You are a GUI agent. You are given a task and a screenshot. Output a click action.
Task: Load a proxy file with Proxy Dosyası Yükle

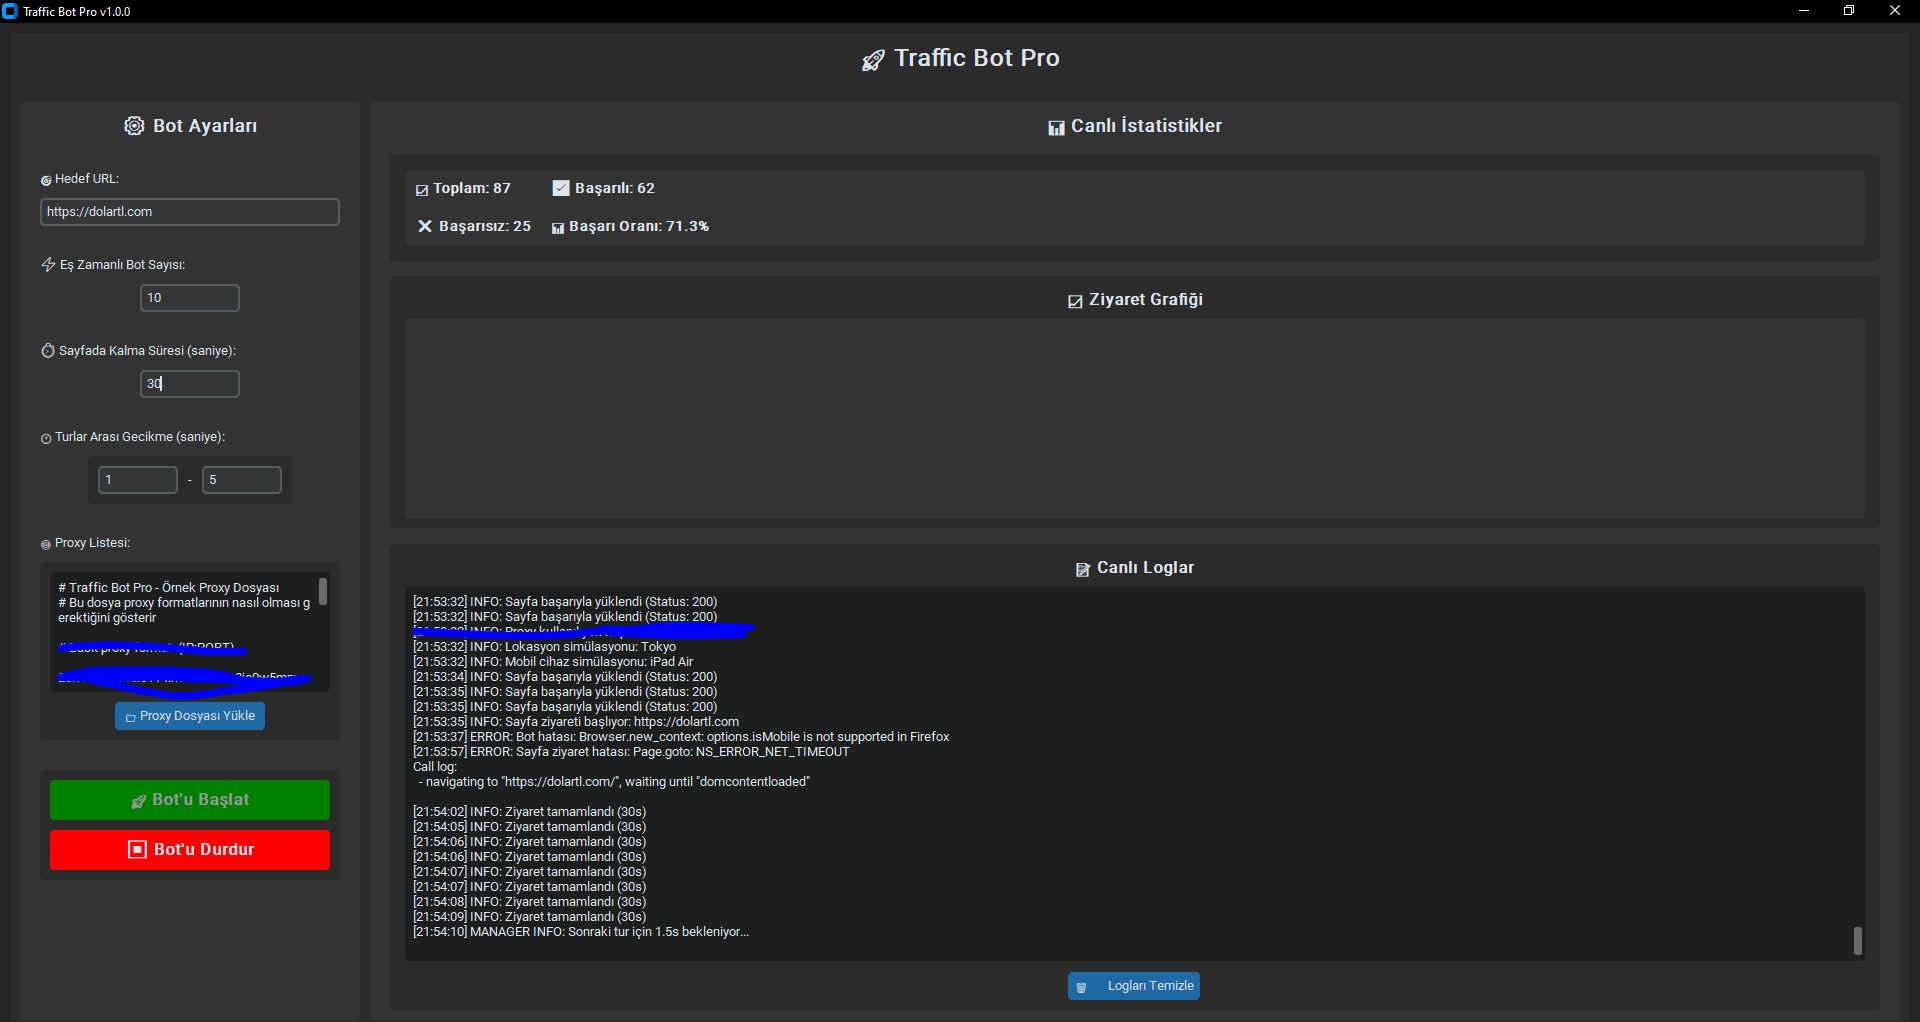point(190,716)
